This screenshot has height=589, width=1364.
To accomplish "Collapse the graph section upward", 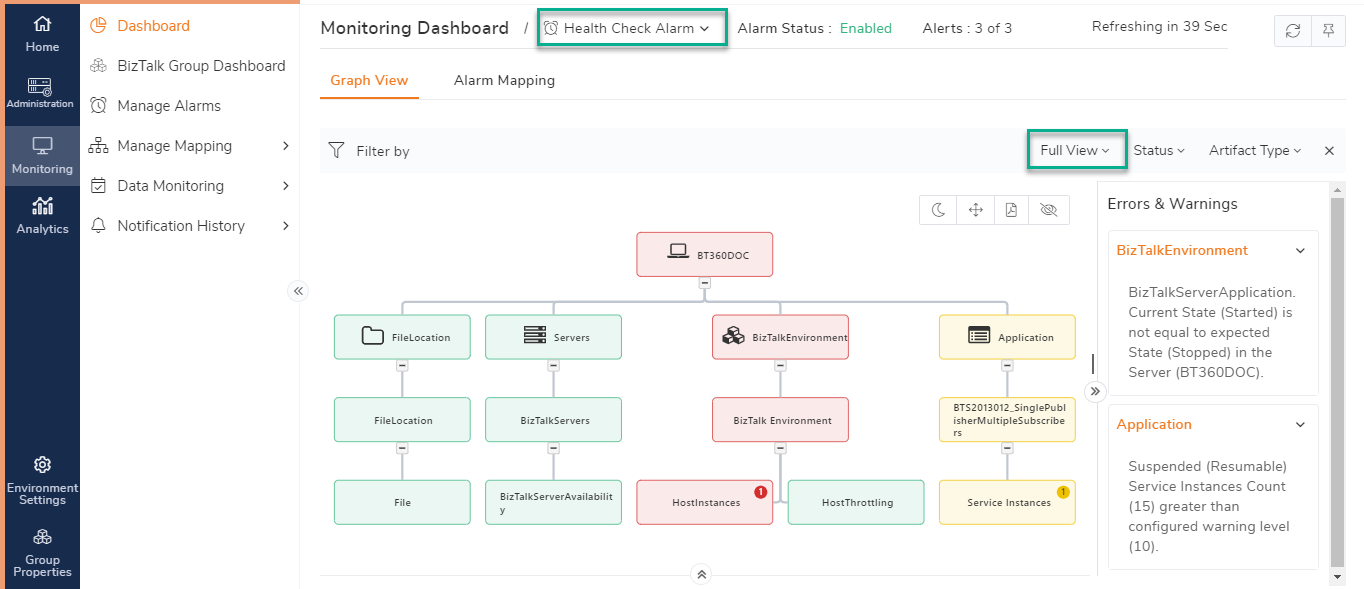I will [x=702, y=574].
